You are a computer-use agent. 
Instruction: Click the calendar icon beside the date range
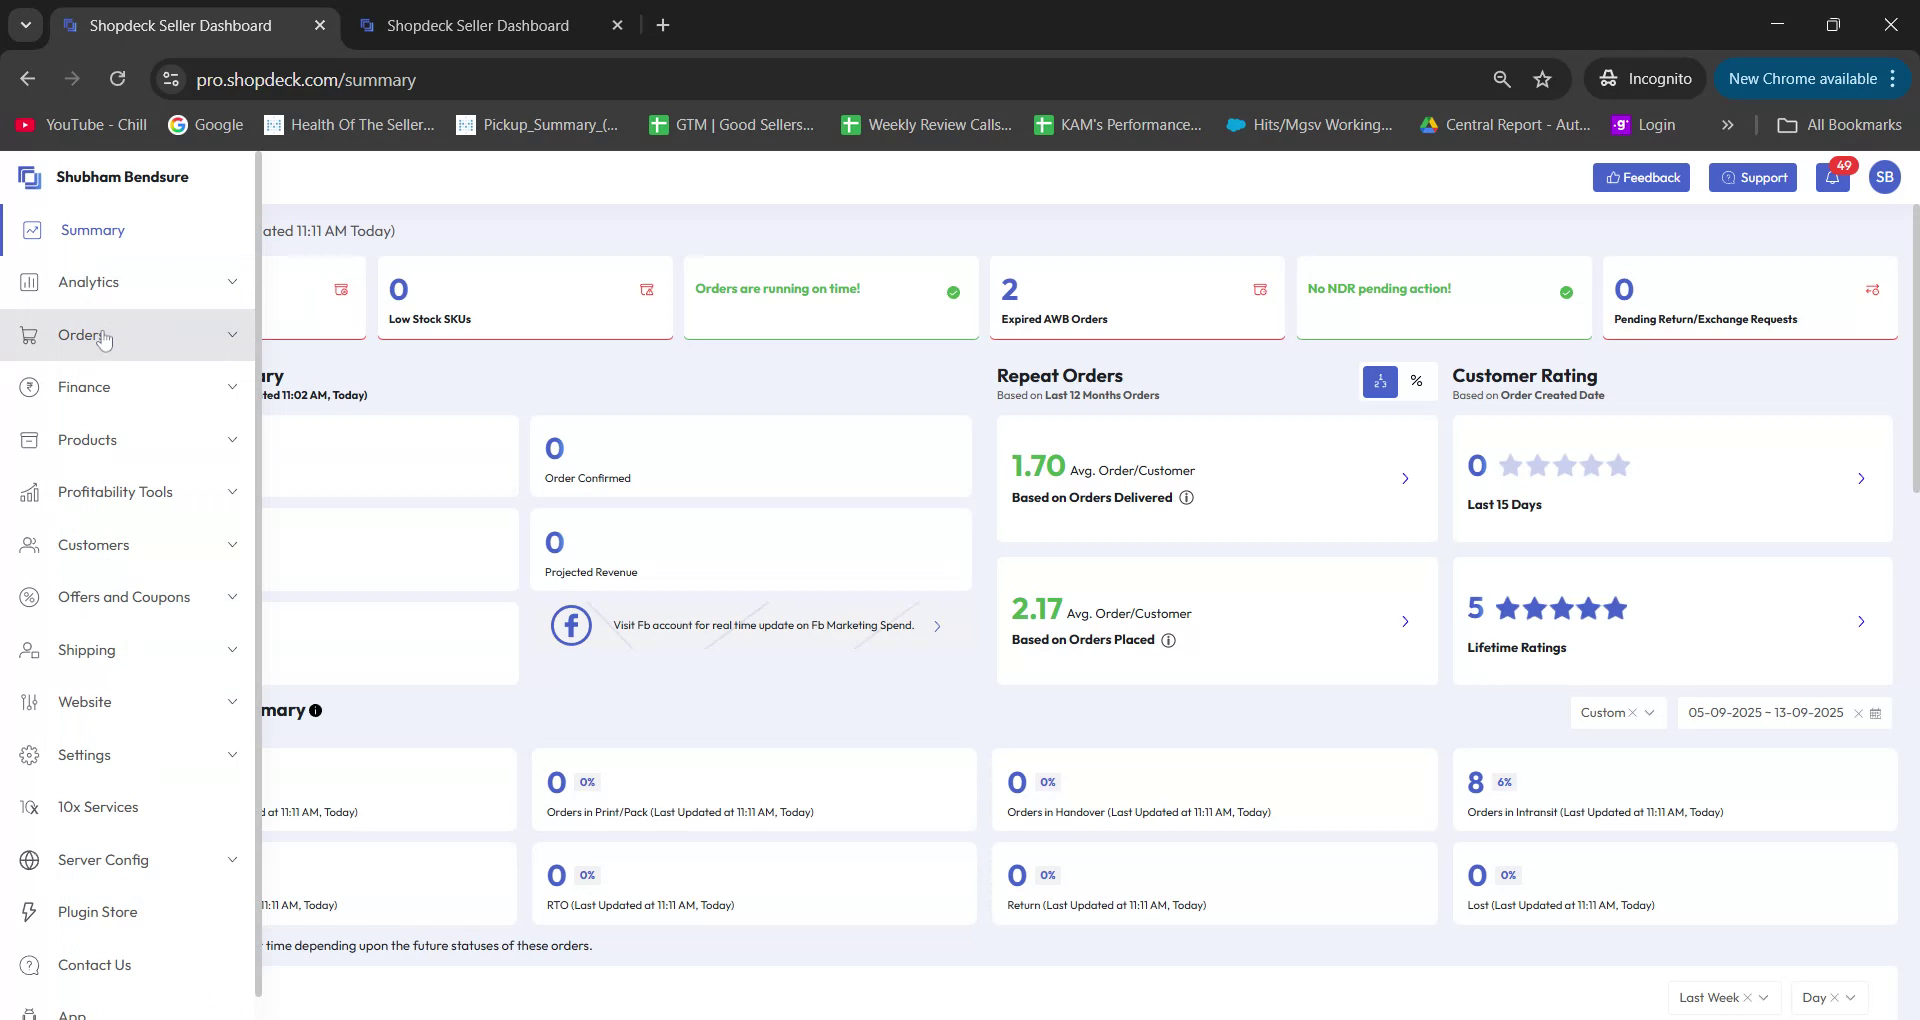pos(1878,713)
